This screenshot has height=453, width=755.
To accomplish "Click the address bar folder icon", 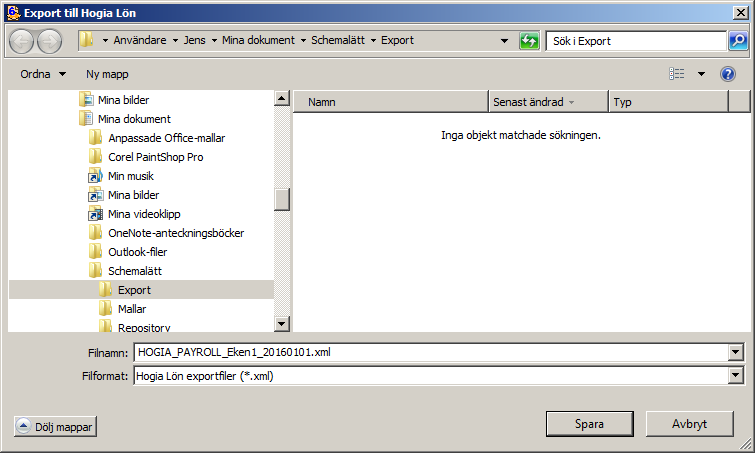I will [x=87, y=40].
